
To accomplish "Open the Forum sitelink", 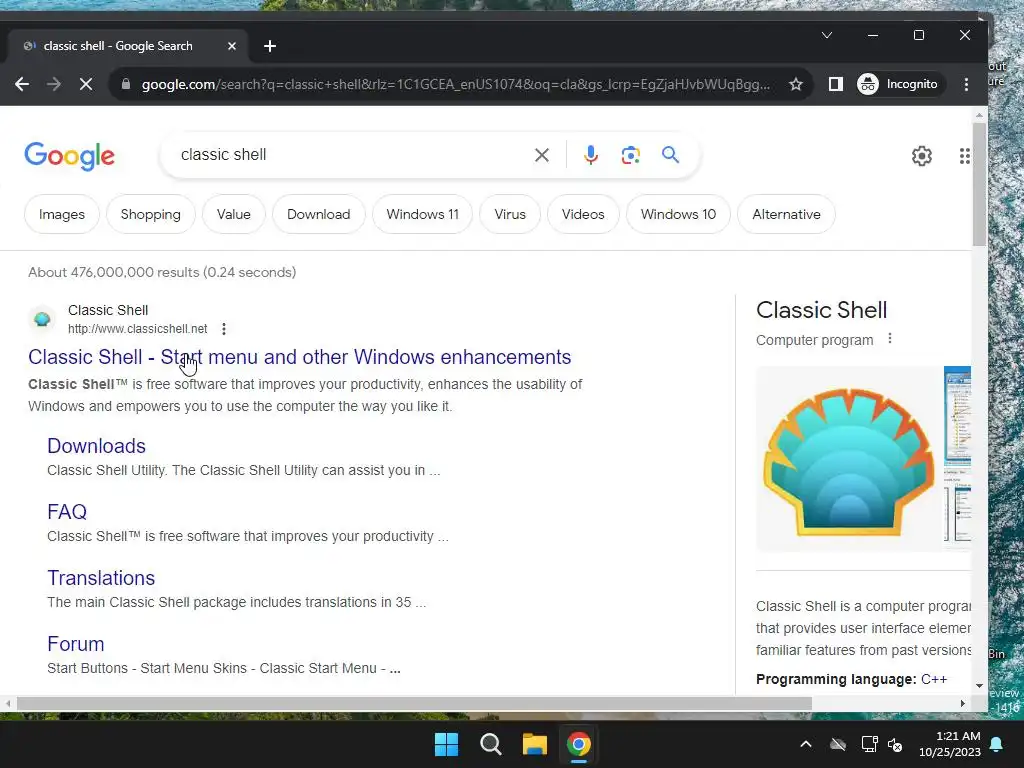I will [x=76, y=644].
